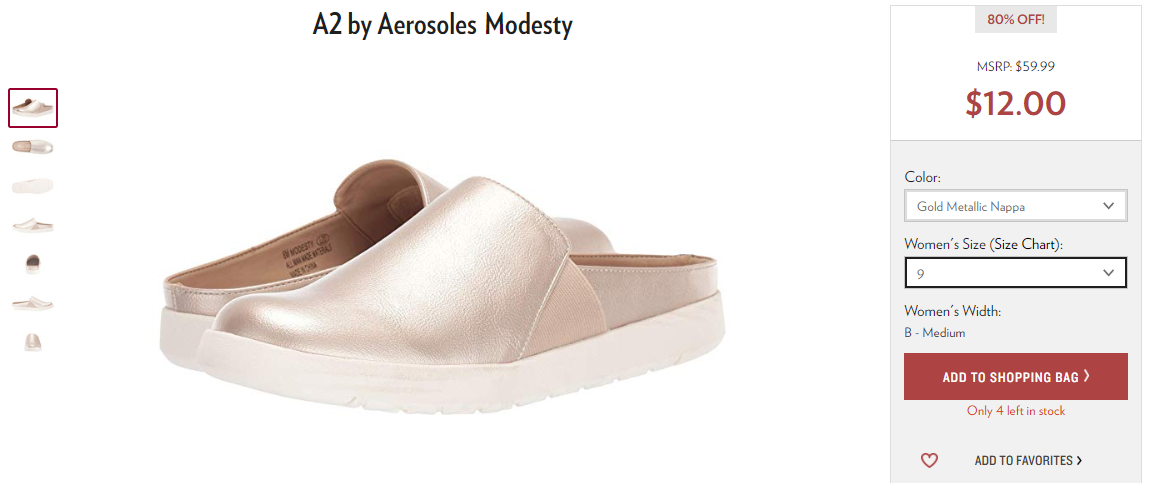Click the Color dropdown arrow

[x=1108, y=206]
